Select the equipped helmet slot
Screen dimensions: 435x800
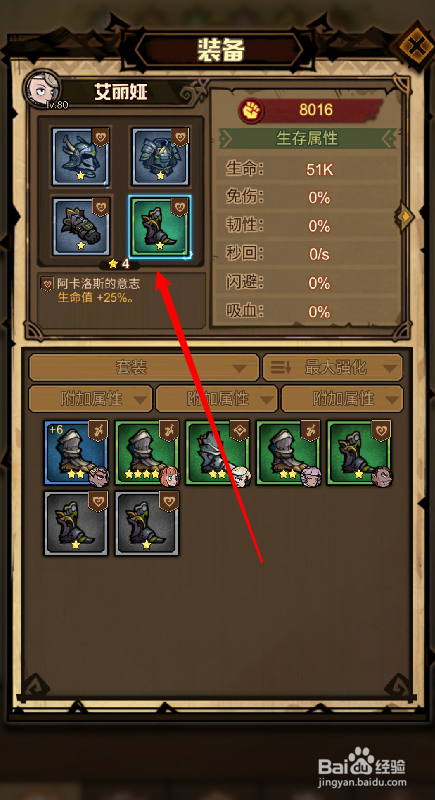(81, 156)
